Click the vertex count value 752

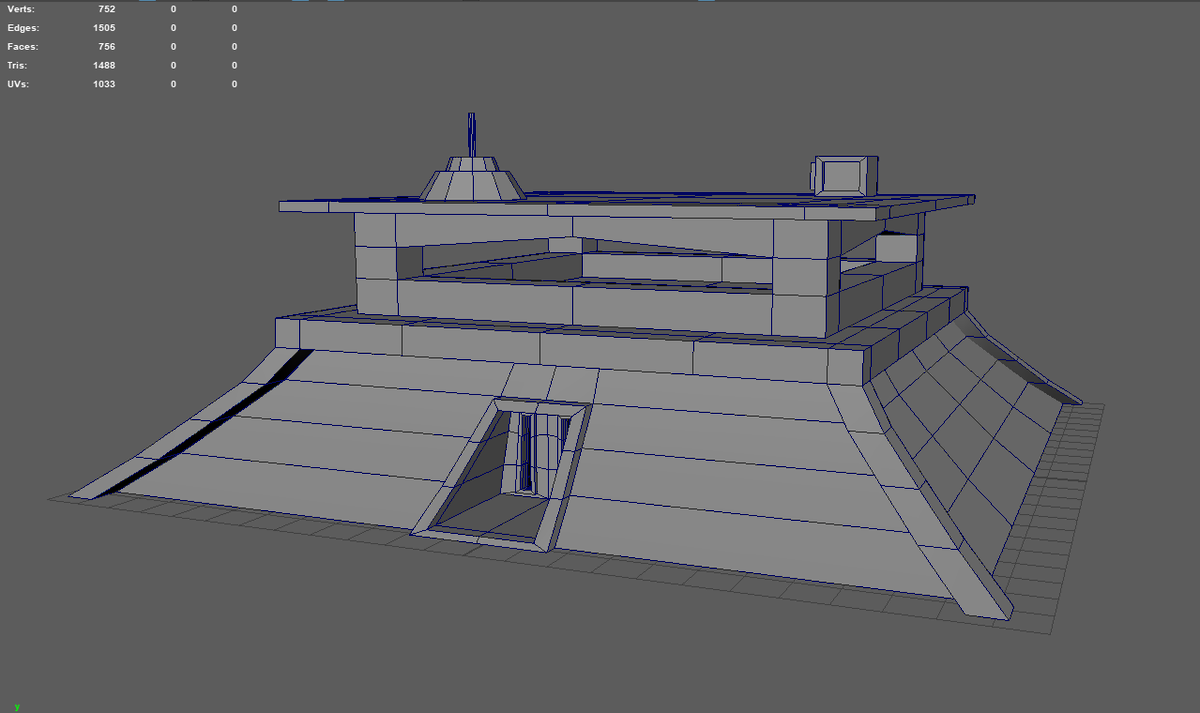[x=106, y=9]
